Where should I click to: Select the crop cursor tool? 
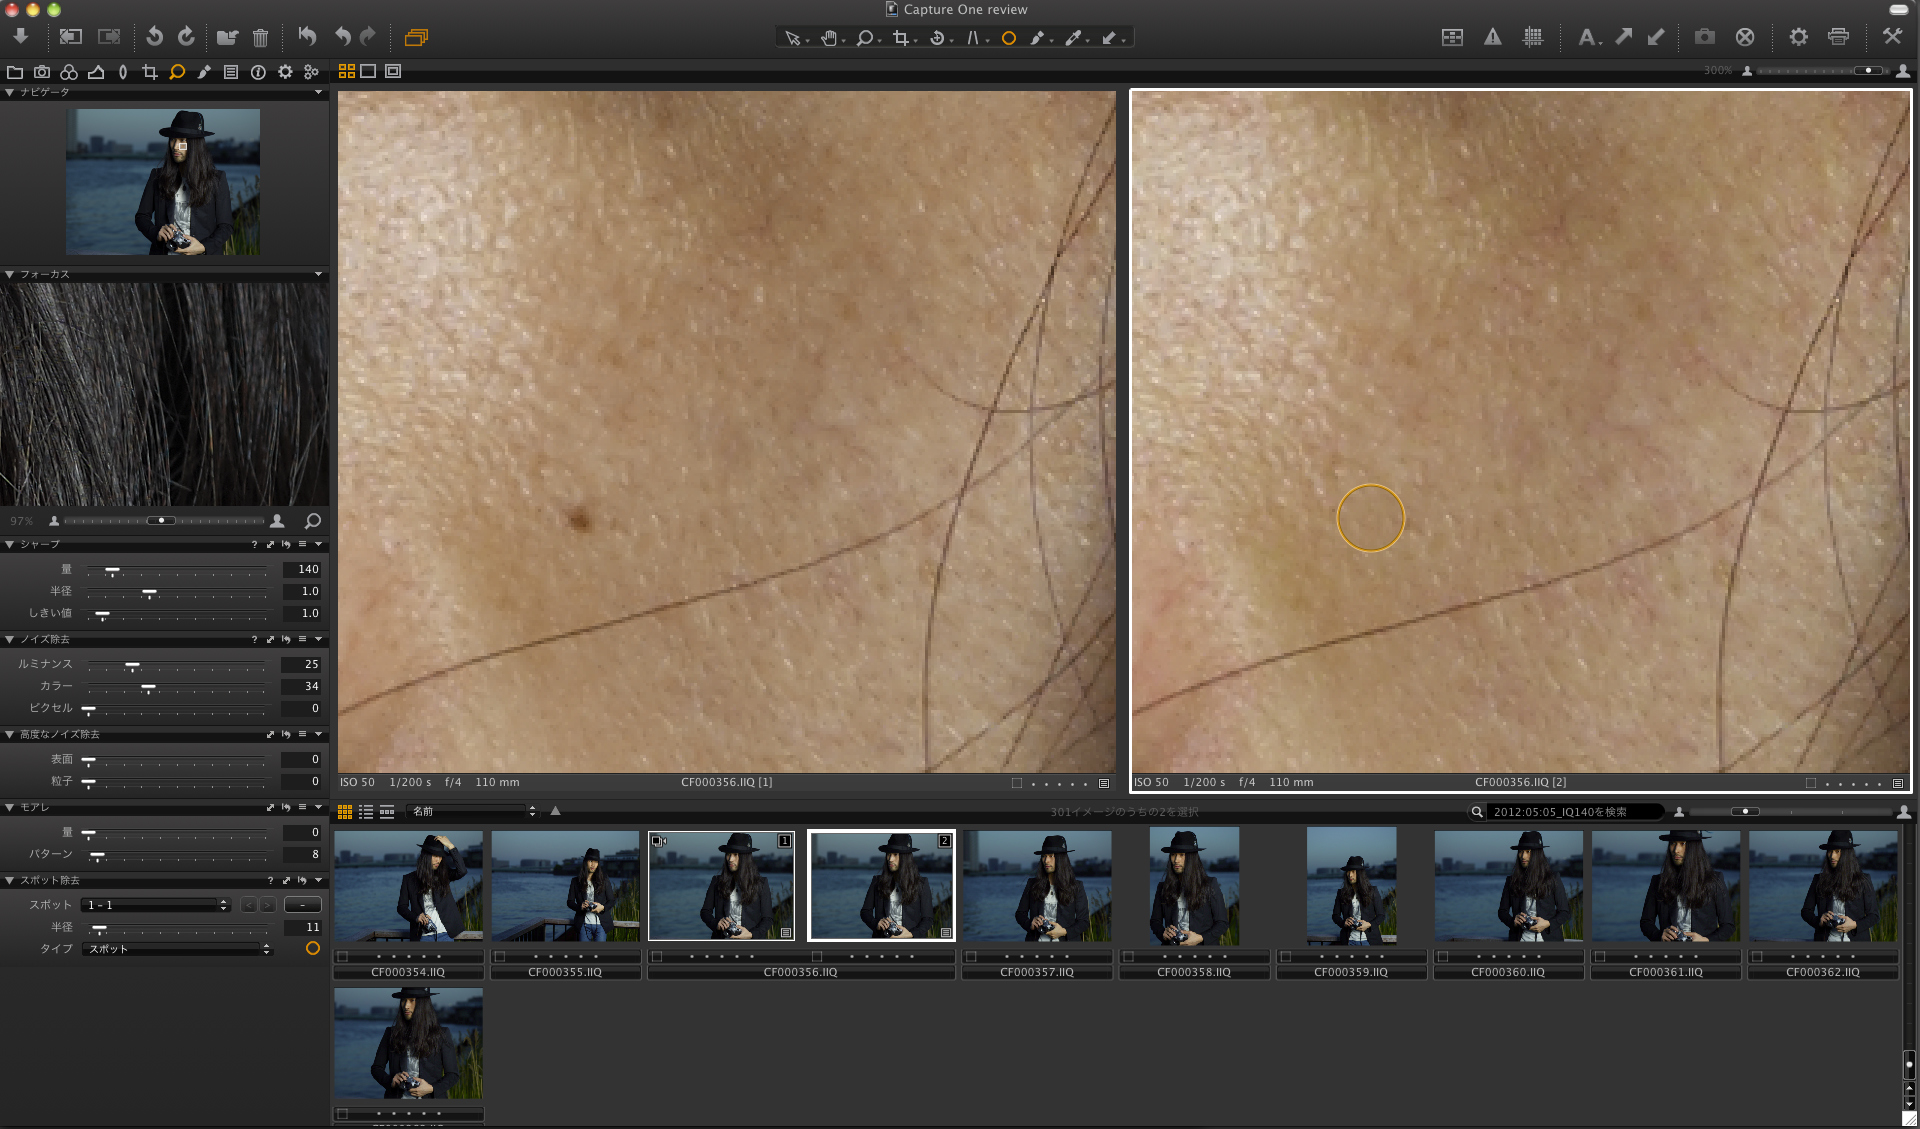coord(901,38)
